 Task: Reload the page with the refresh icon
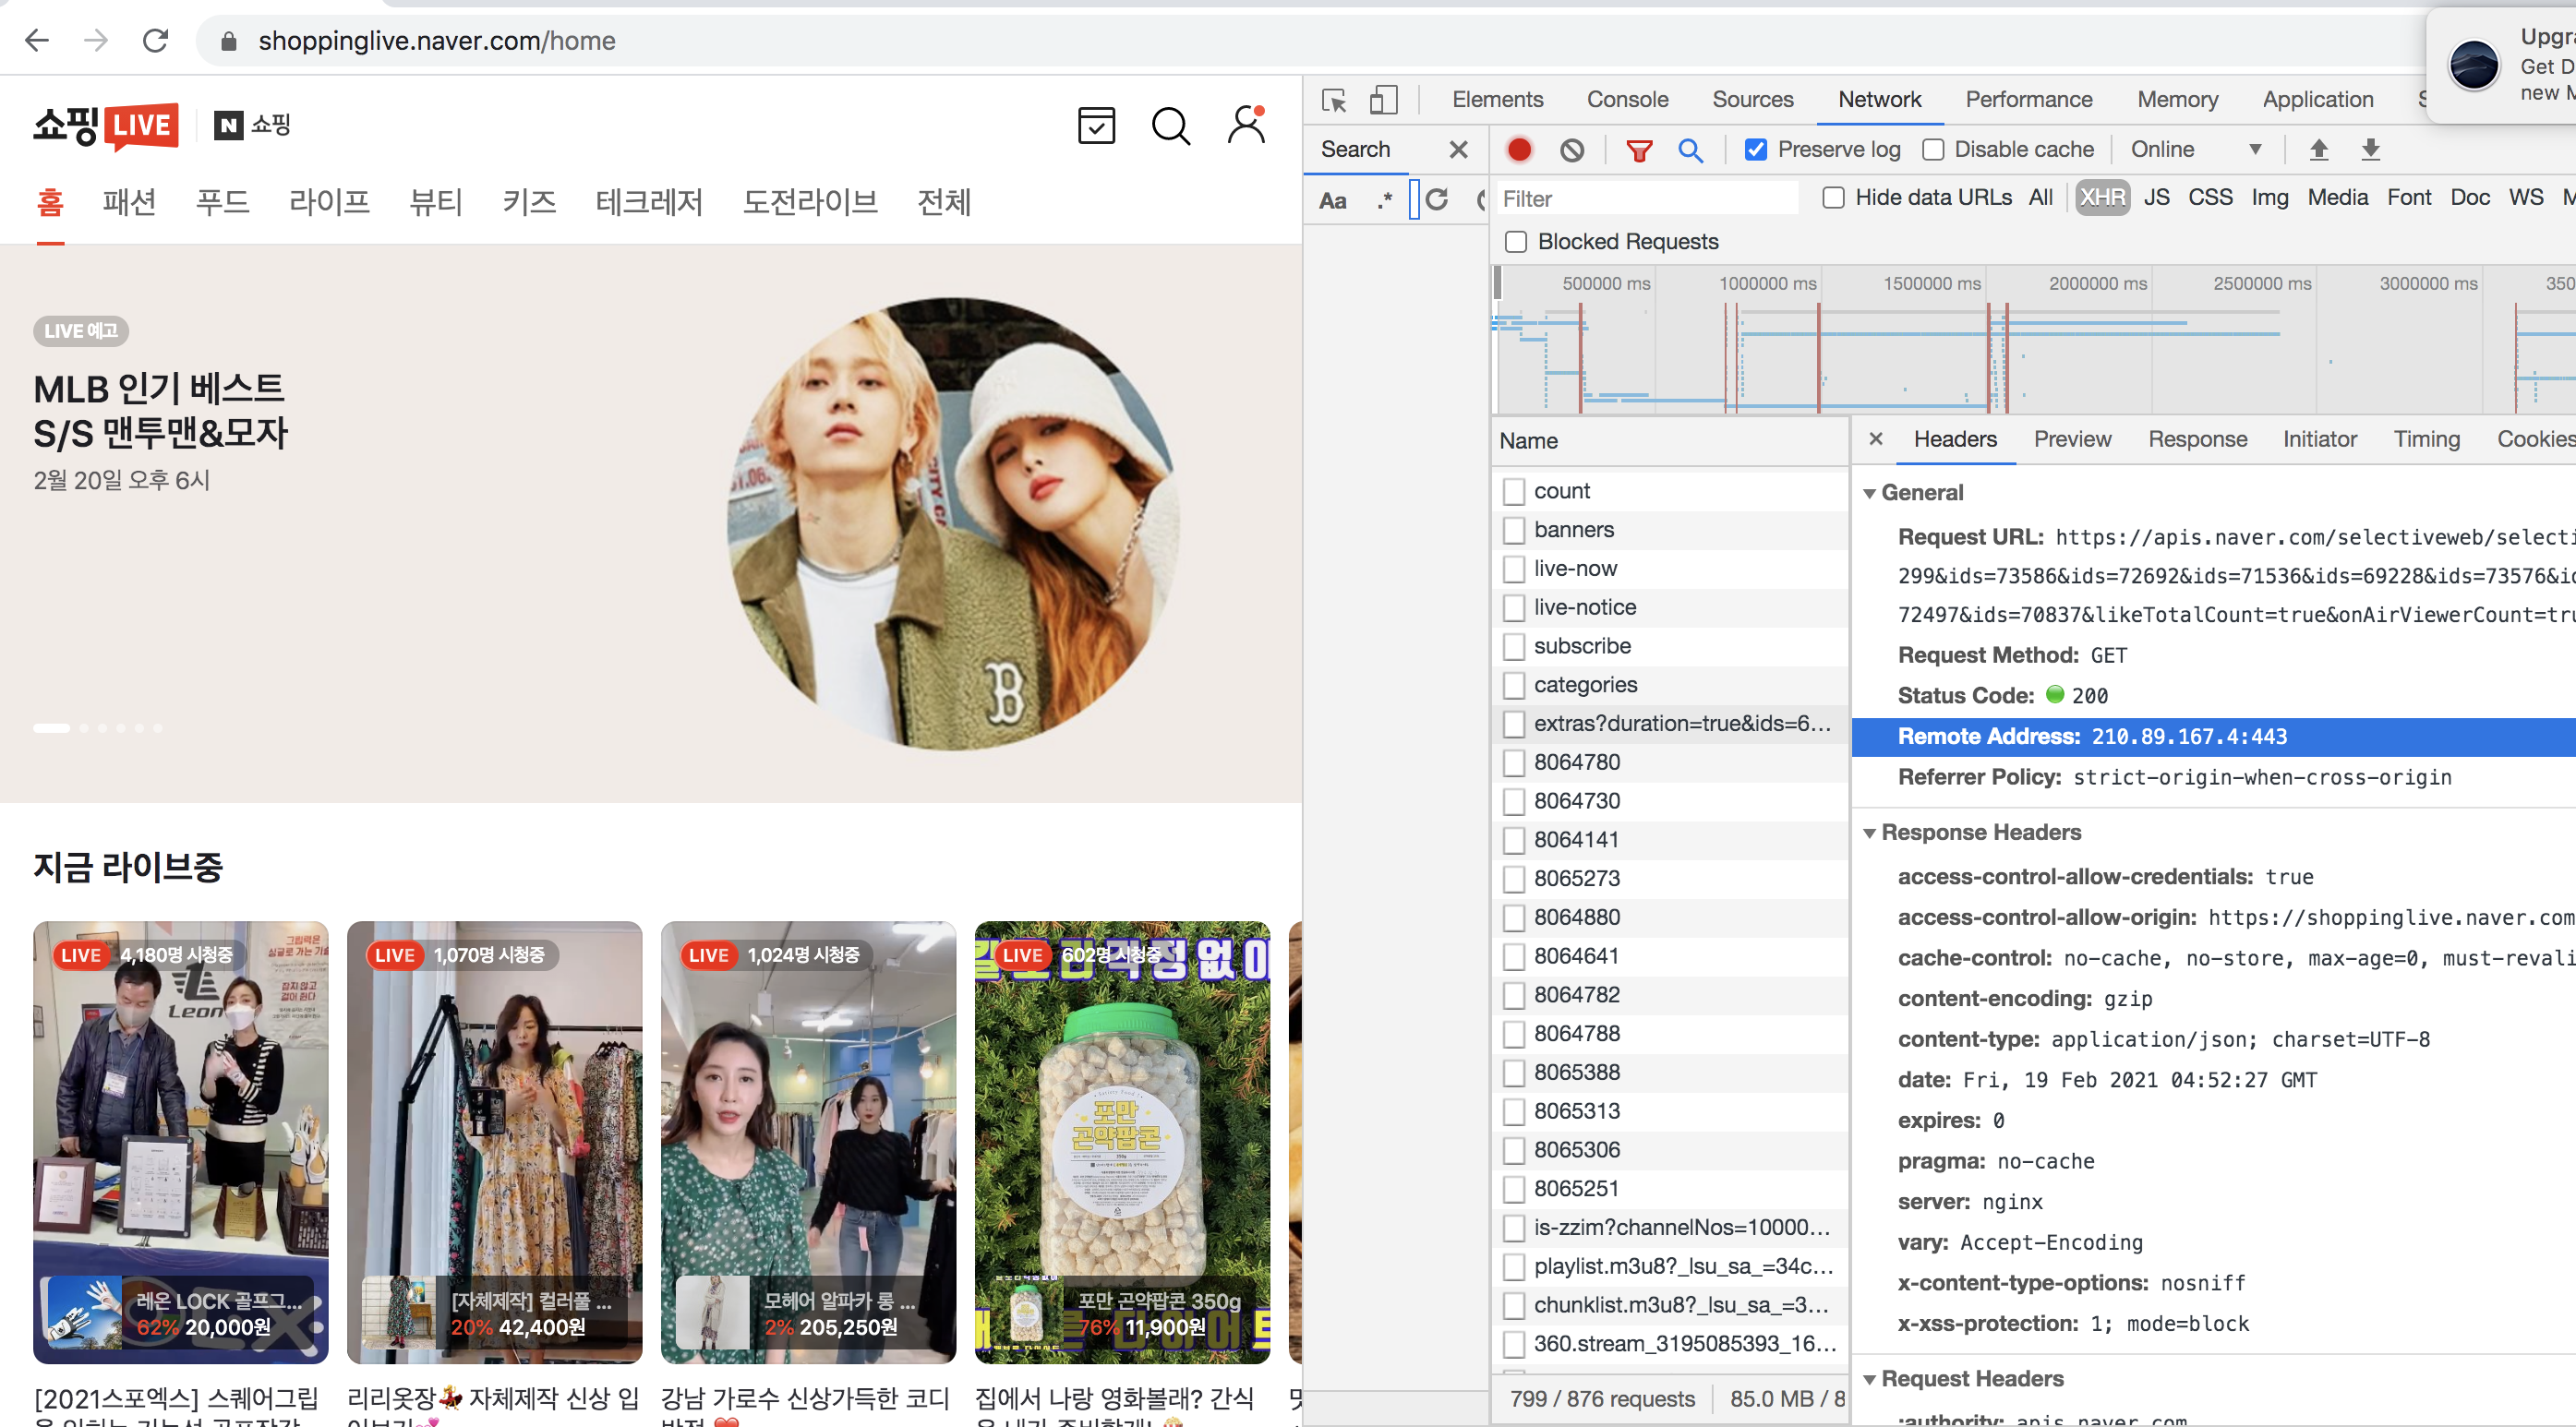[x=155, y=41]
